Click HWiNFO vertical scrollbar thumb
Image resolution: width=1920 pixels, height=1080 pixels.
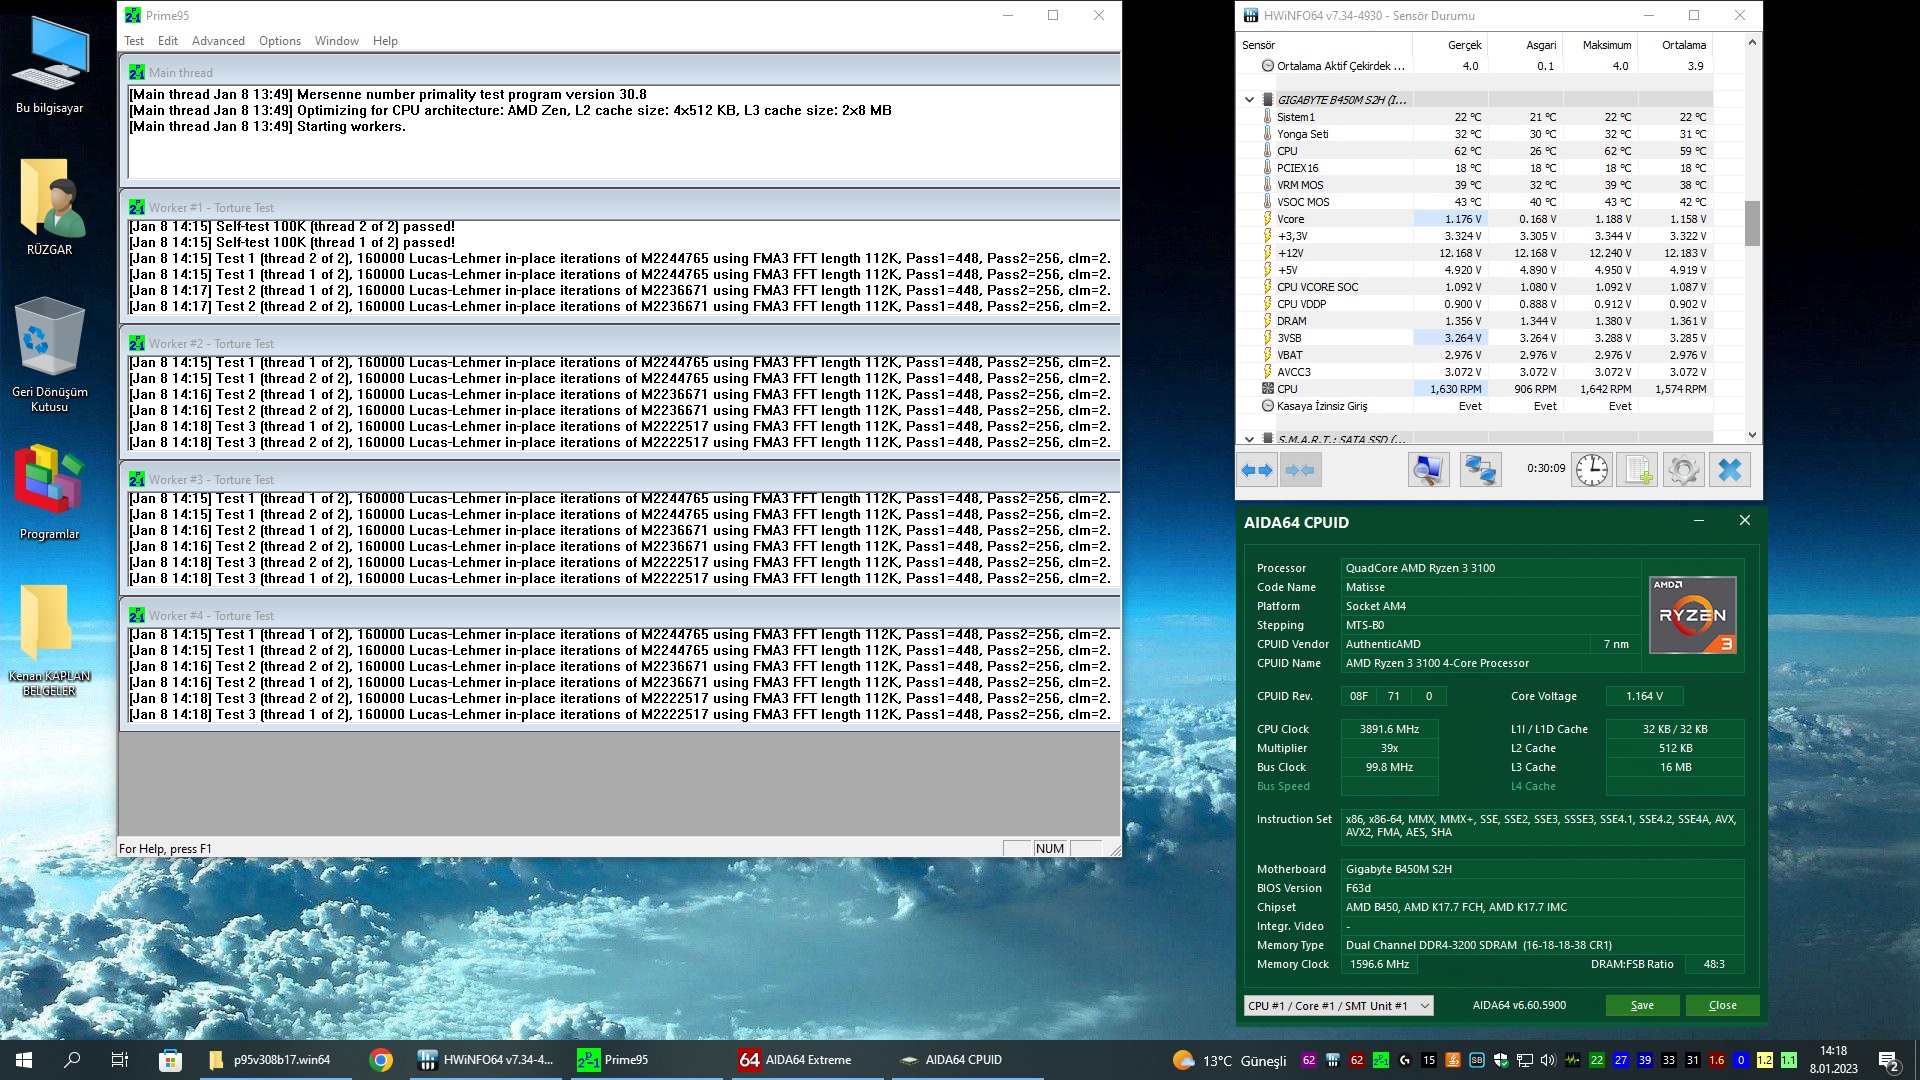pos(1752,223)
